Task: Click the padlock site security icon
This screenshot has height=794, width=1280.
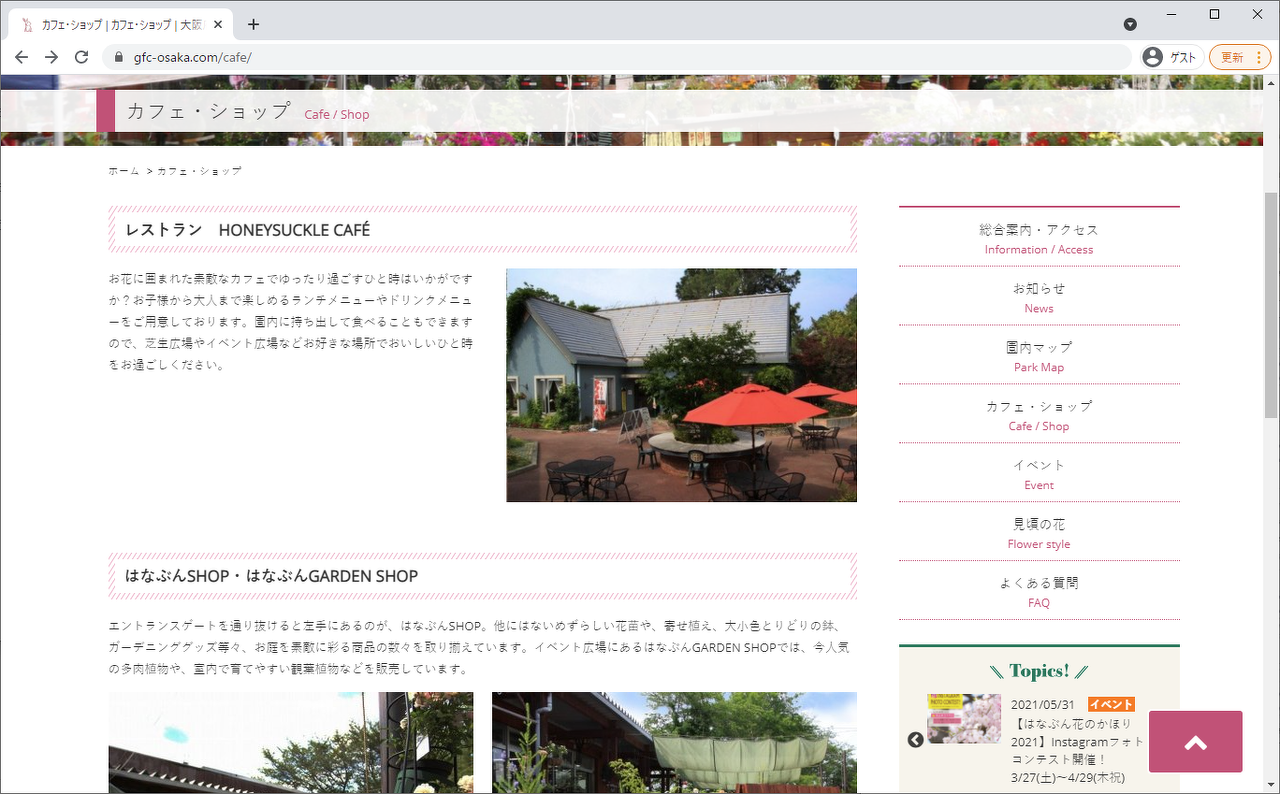Action: coord(119,57)
